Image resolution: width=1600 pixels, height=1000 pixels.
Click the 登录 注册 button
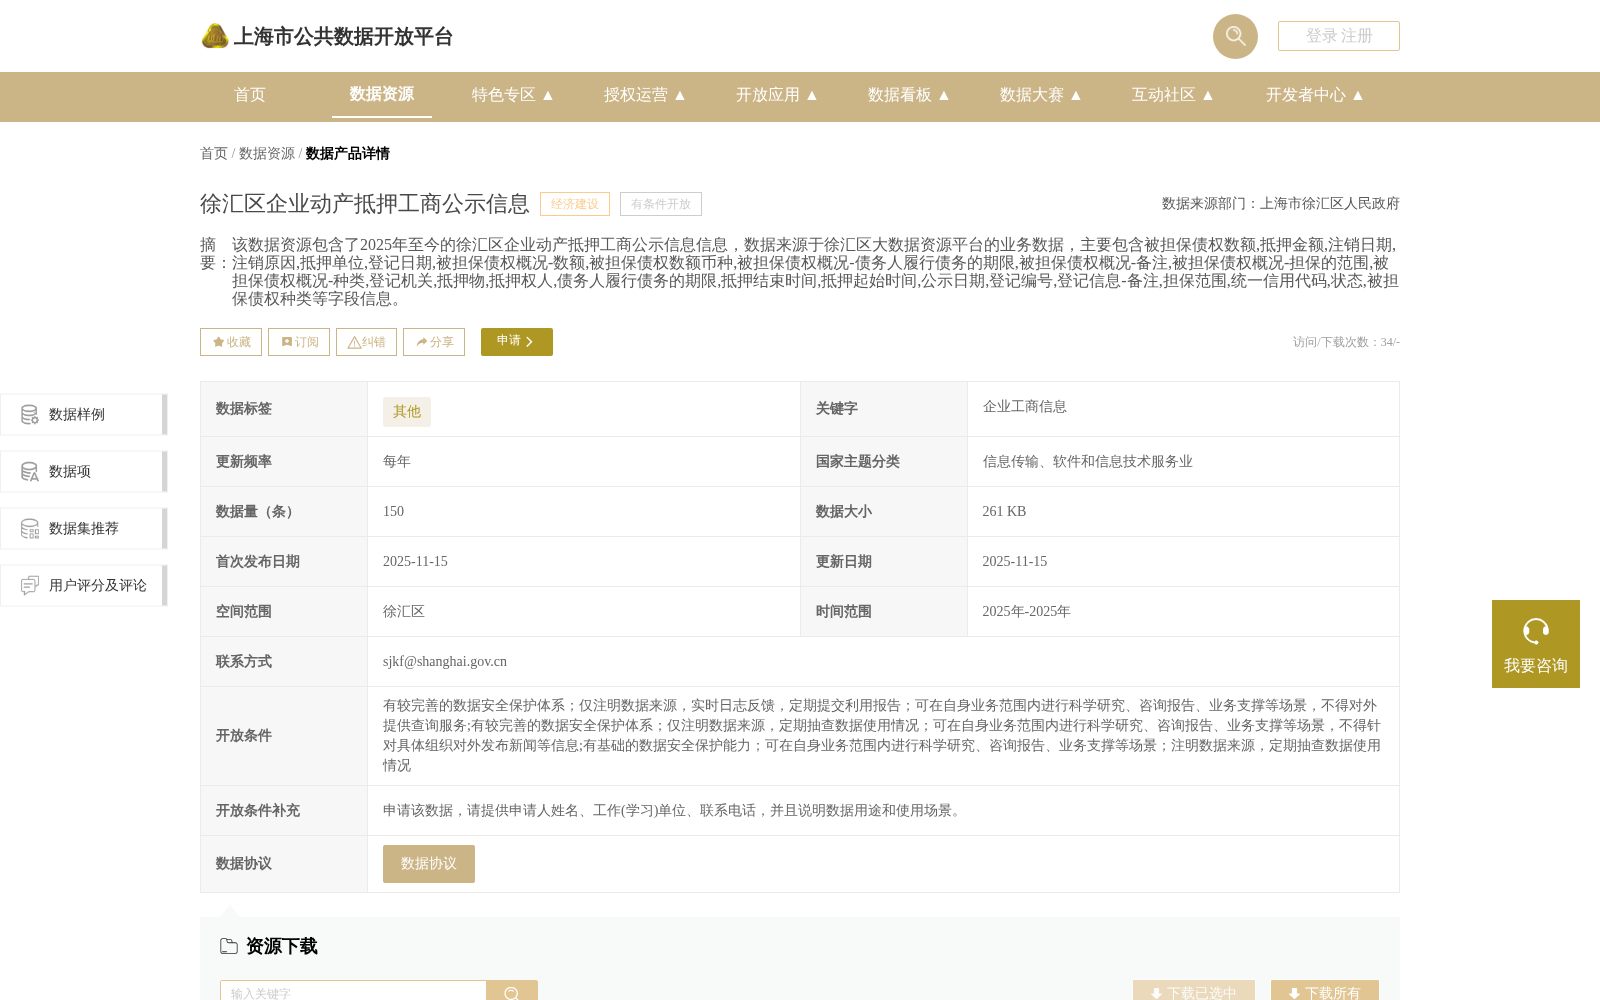click(x=1339, y=36)
